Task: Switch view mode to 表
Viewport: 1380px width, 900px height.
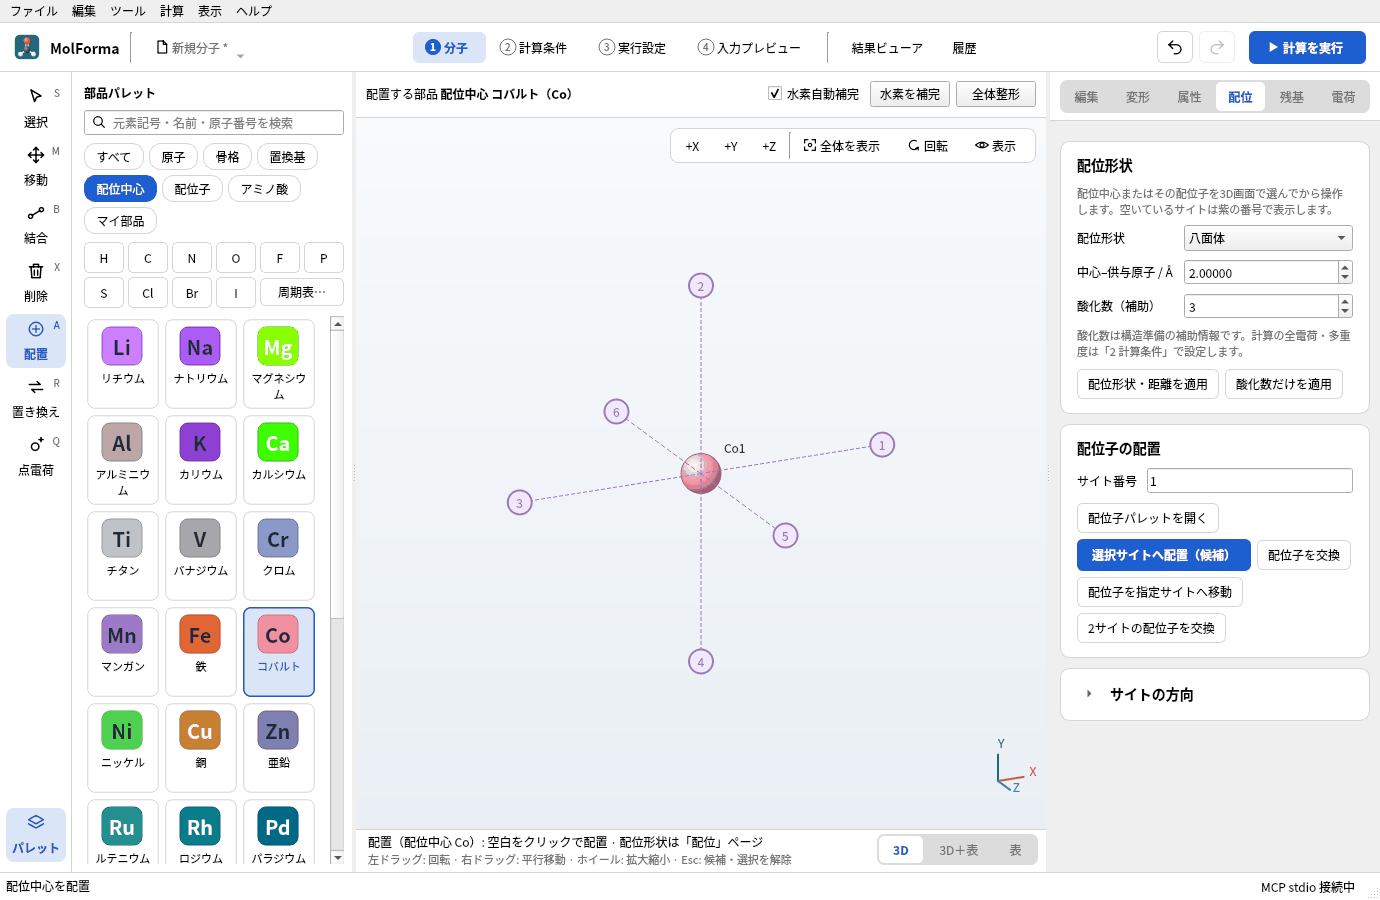Action: 1015,850
